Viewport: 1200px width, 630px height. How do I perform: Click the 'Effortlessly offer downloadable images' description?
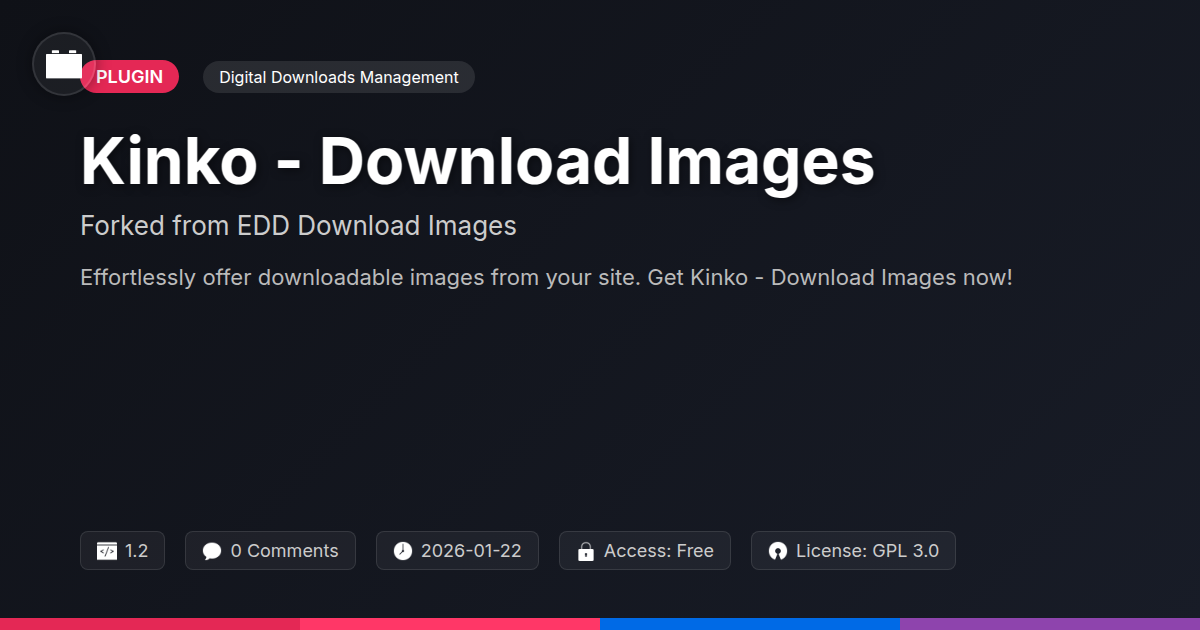click(x=546, y=277)
